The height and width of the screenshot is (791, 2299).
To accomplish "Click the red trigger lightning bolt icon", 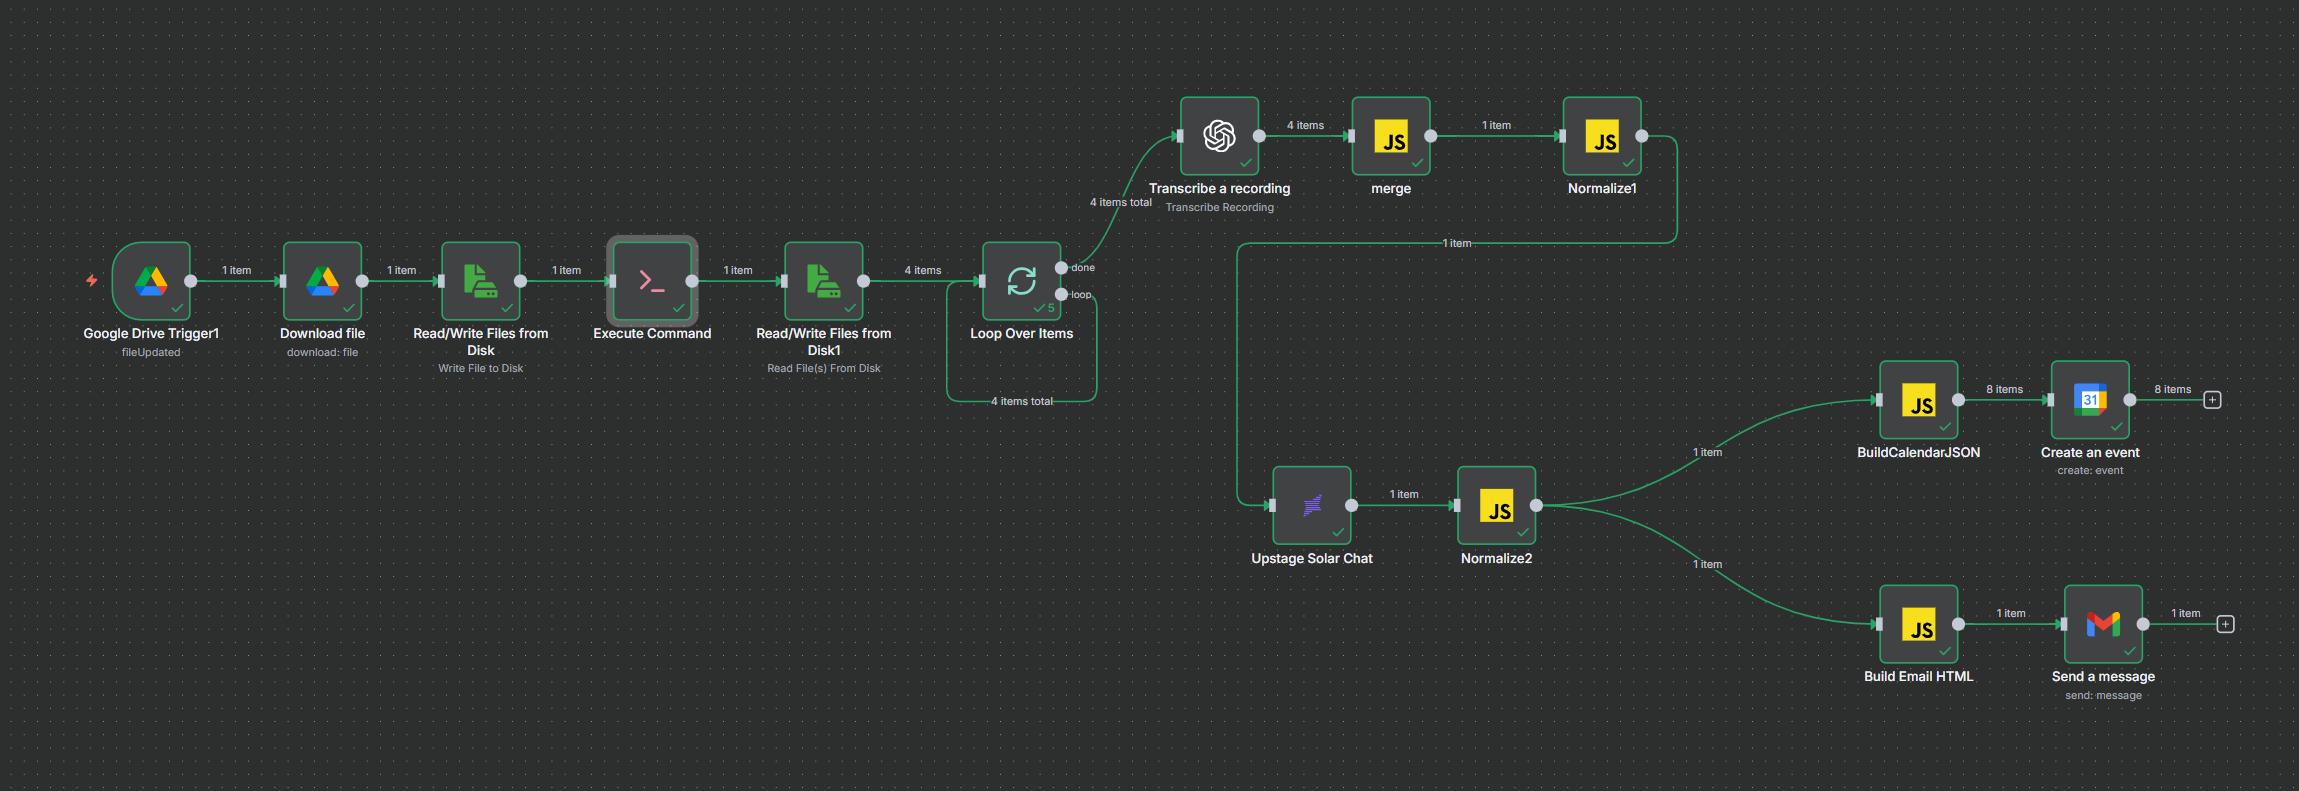I will coord(92,281).
